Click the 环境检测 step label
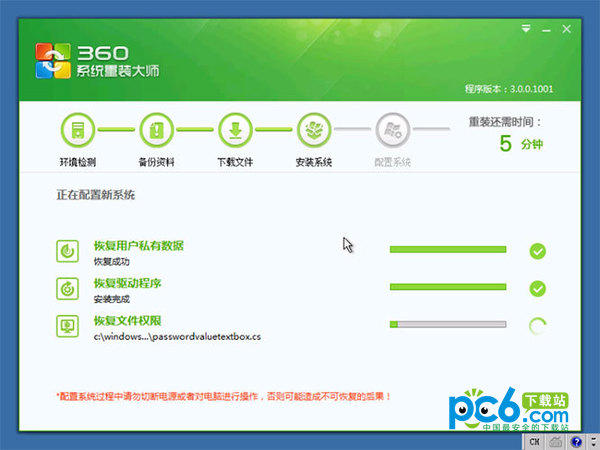The image size is (600, 450). point(78,162)
